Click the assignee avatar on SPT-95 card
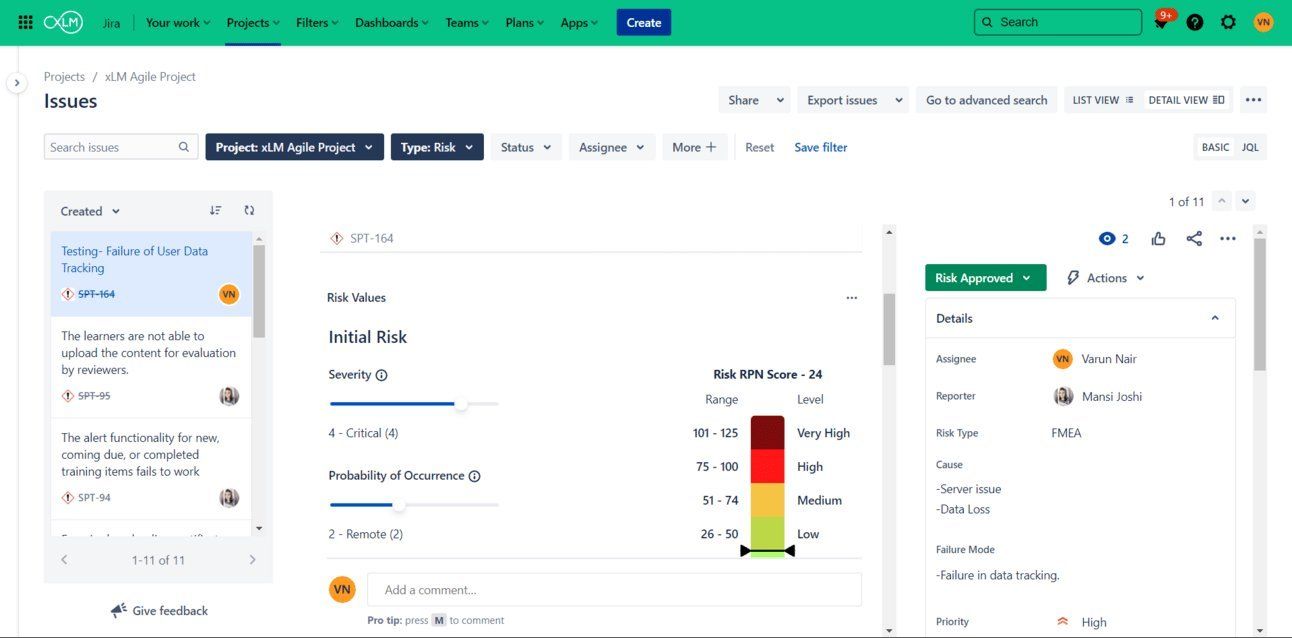1292x638 pixels. (x=229, y=396)
